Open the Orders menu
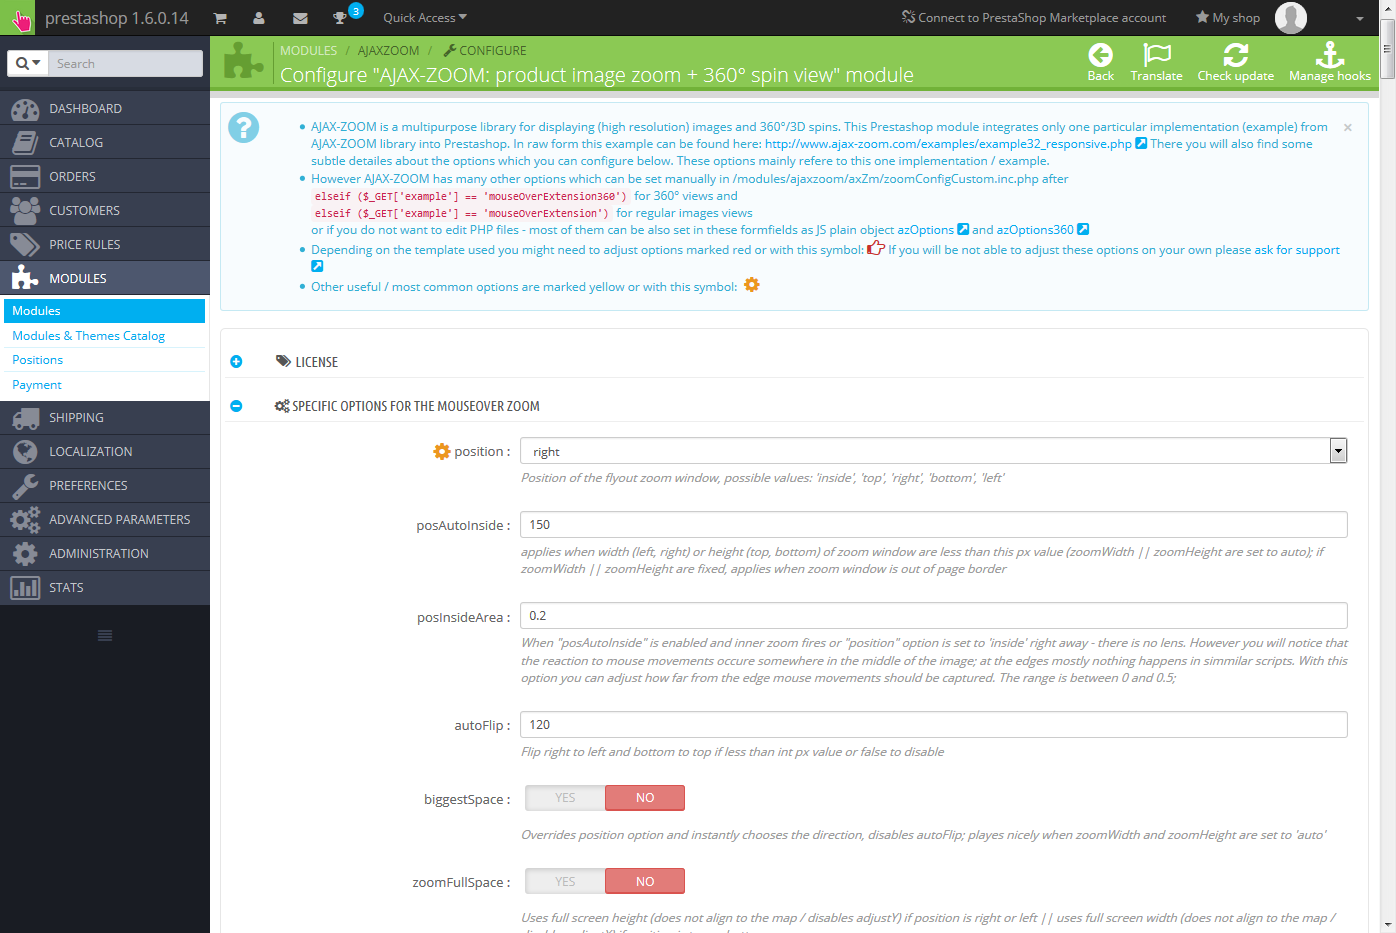1396x933 pixels. pyautogui.click(x=105, y=177)
